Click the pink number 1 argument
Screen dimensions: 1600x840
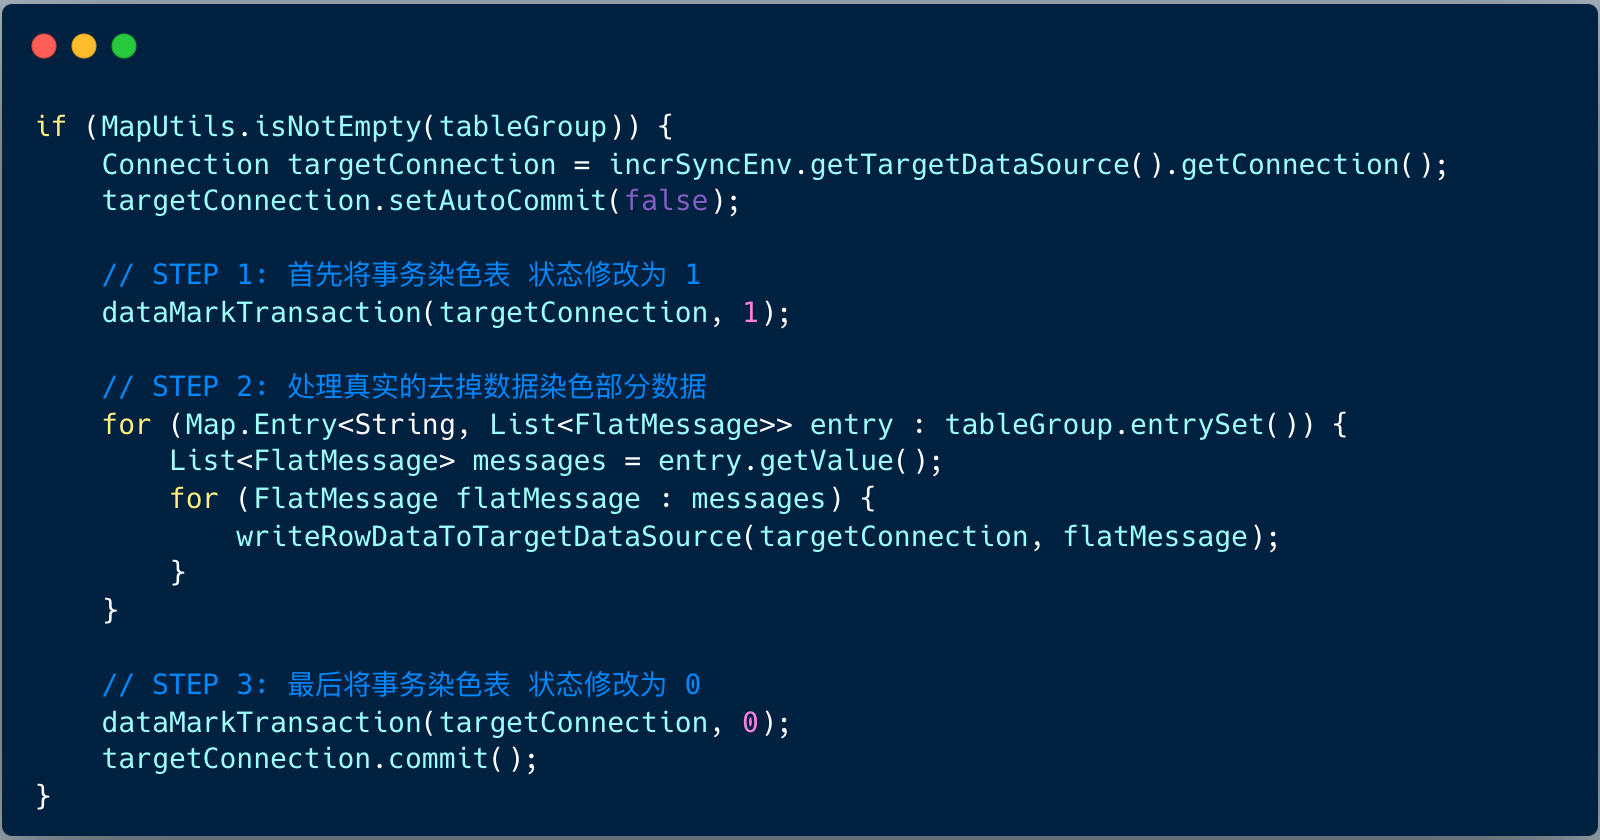click(x=750, y=313)
